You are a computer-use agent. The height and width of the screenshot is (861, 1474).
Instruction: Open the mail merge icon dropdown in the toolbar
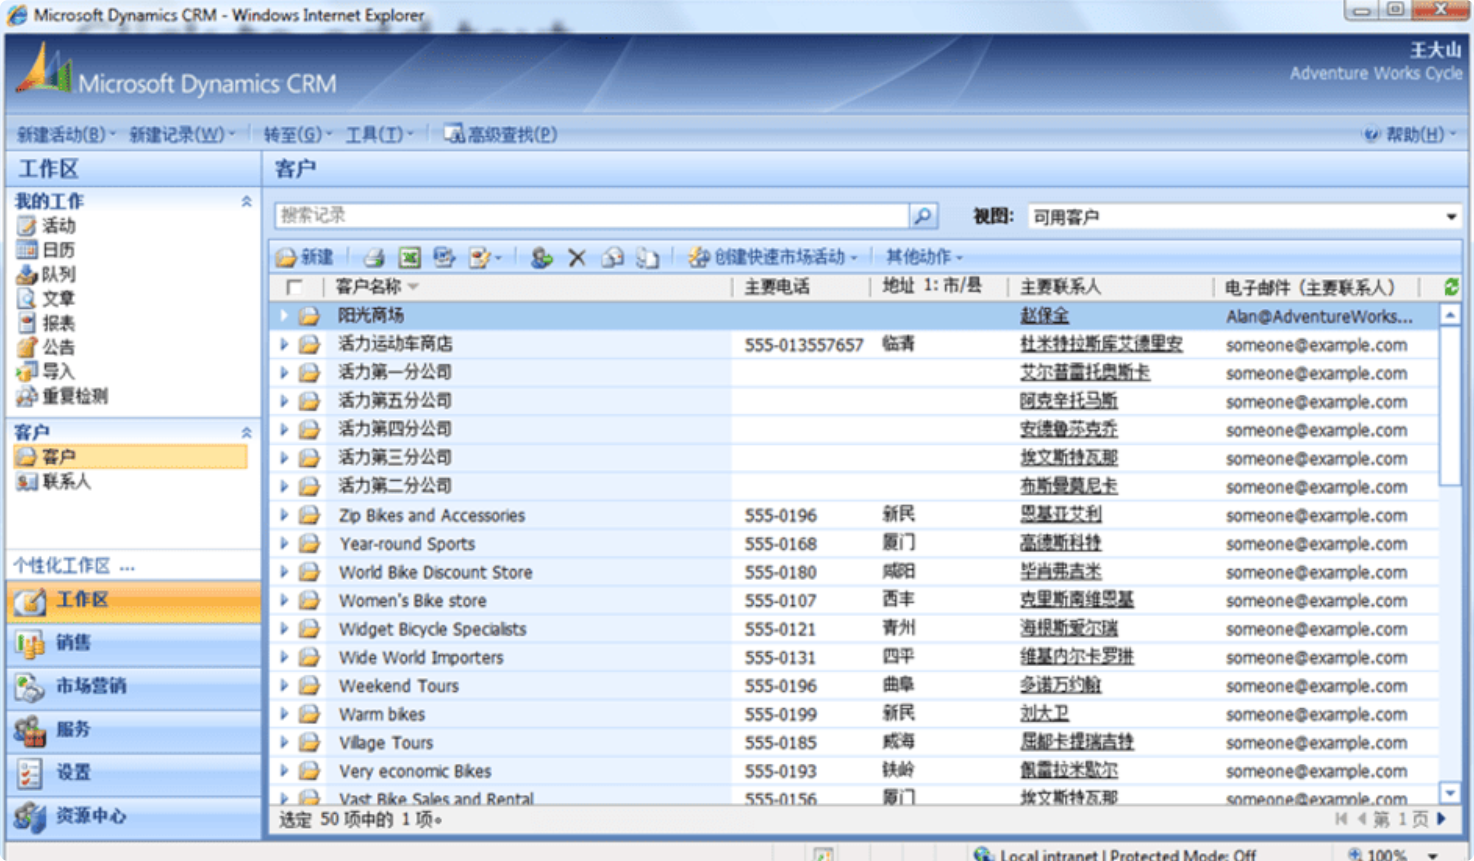(486, 258)
